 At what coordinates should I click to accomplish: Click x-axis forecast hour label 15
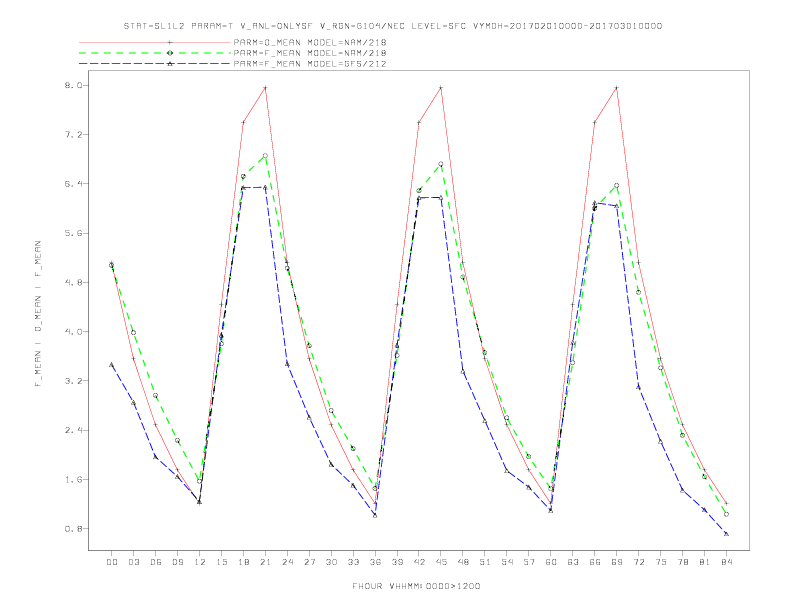click(x=221, y=562)
